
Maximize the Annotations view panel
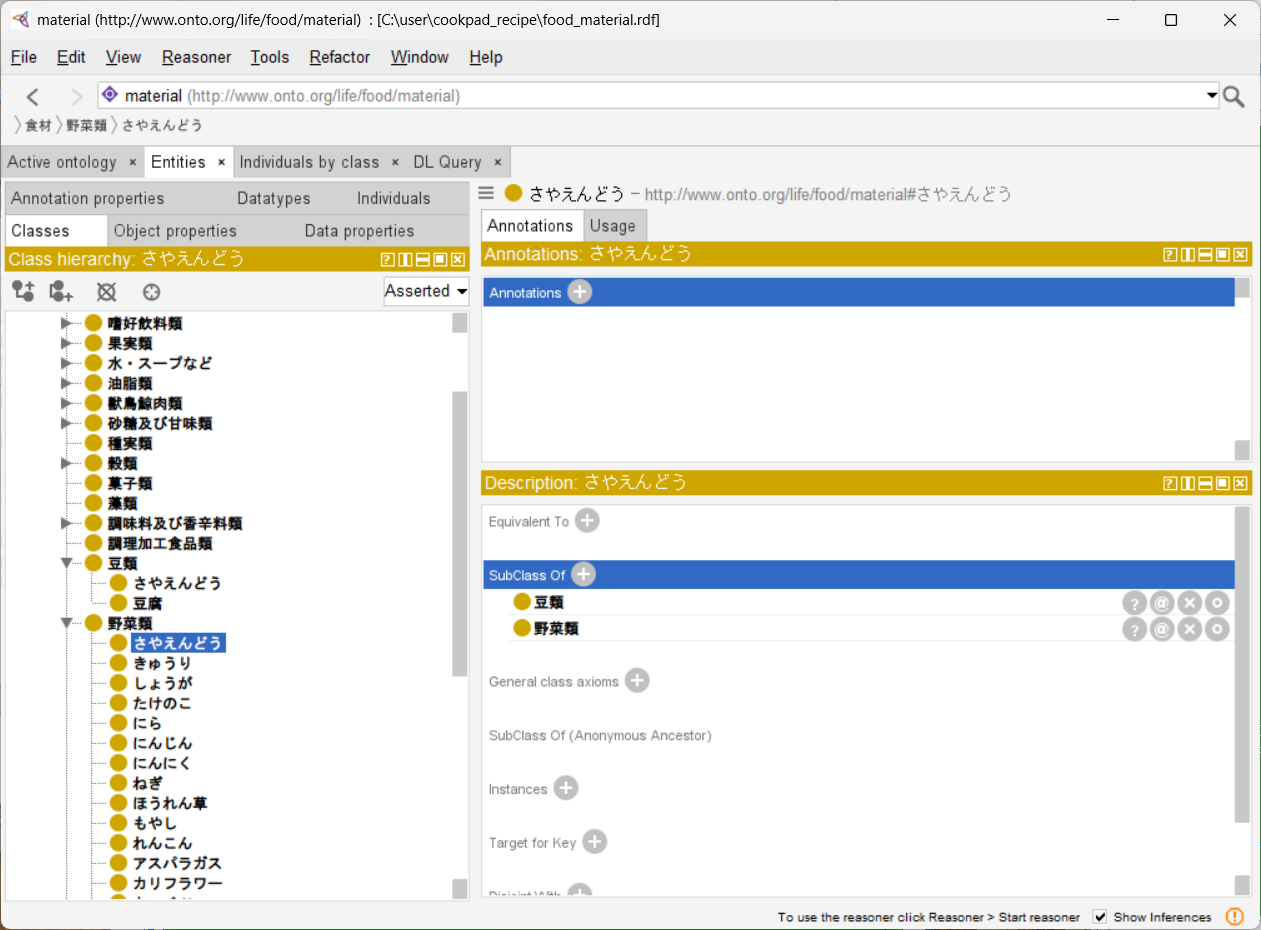click(1222, 255)
